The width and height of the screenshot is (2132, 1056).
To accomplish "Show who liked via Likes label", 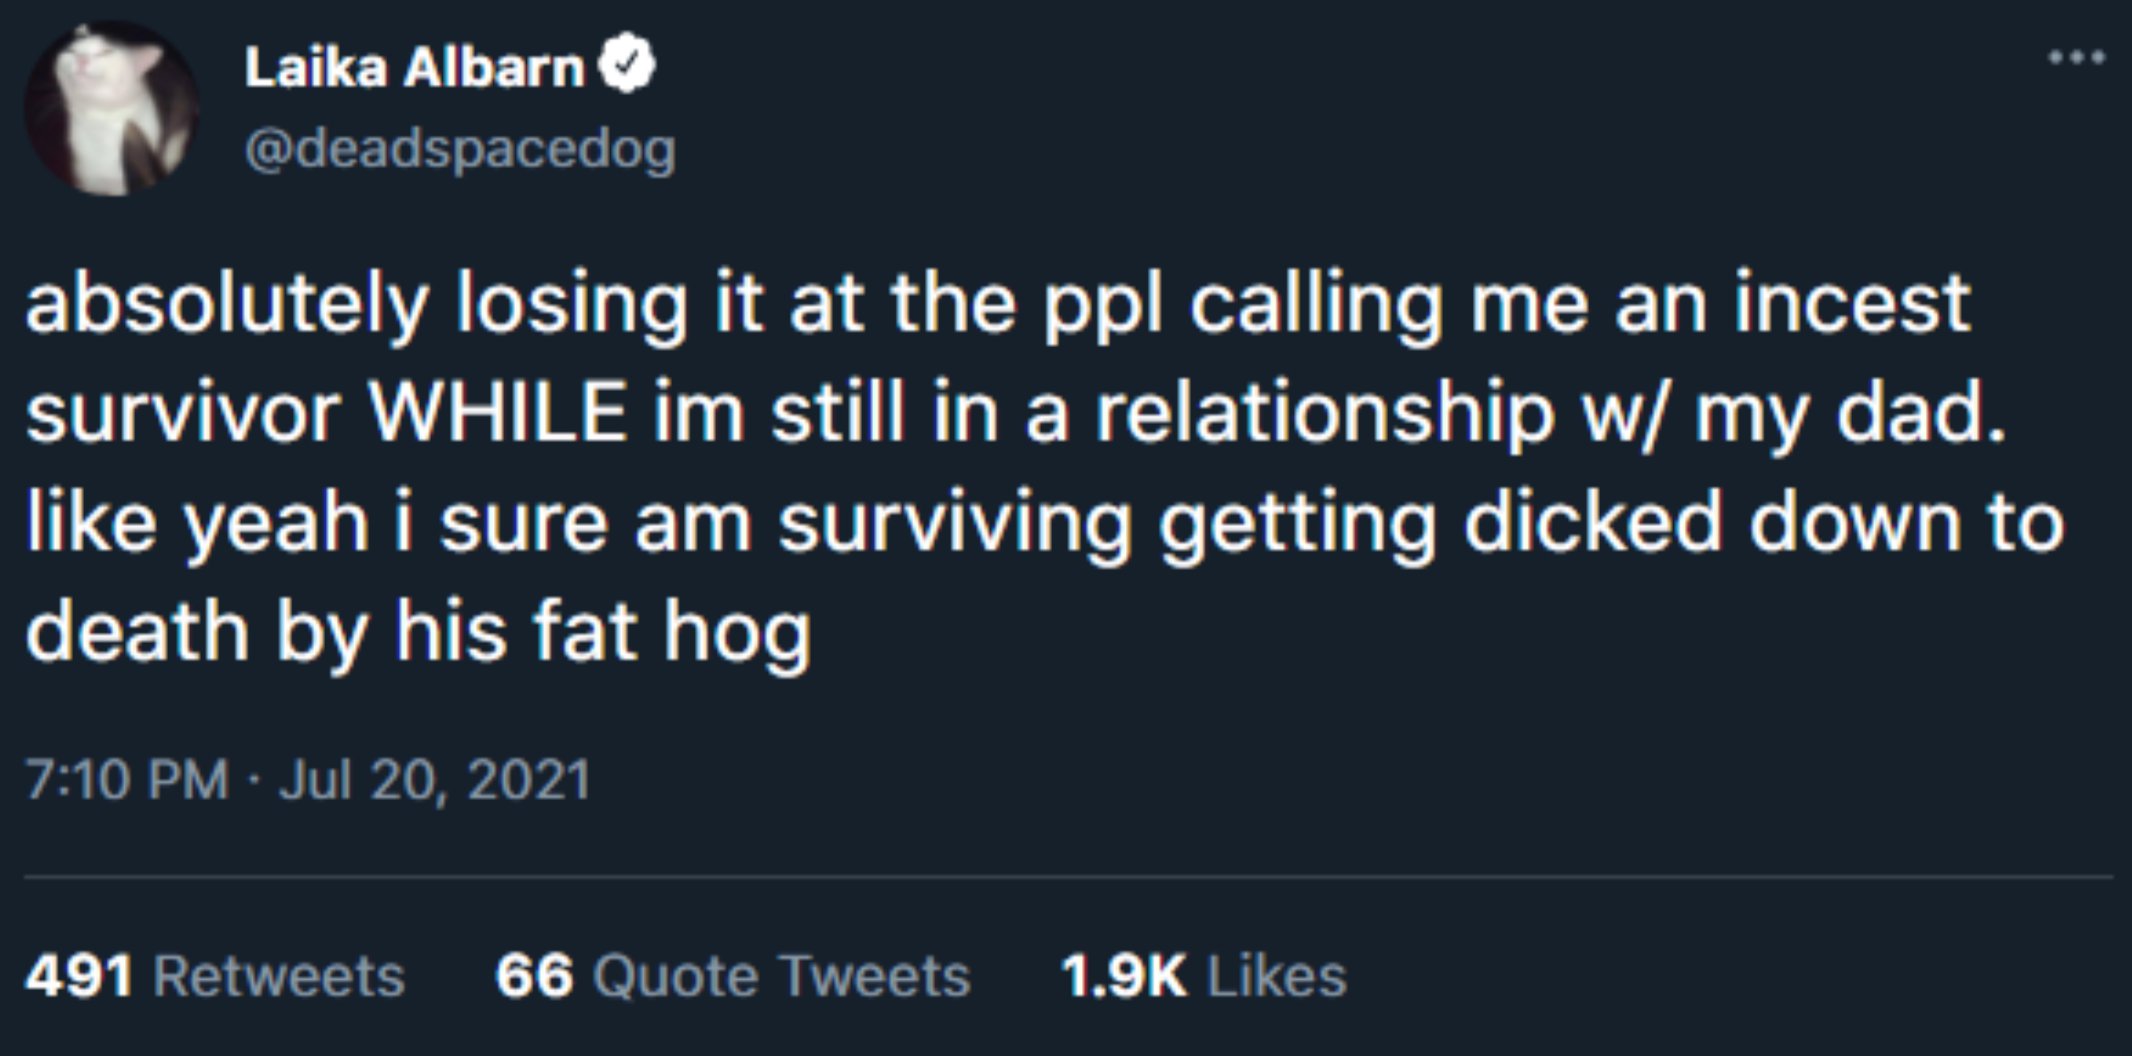I will pyautogui.click(x=1277, y=976).
